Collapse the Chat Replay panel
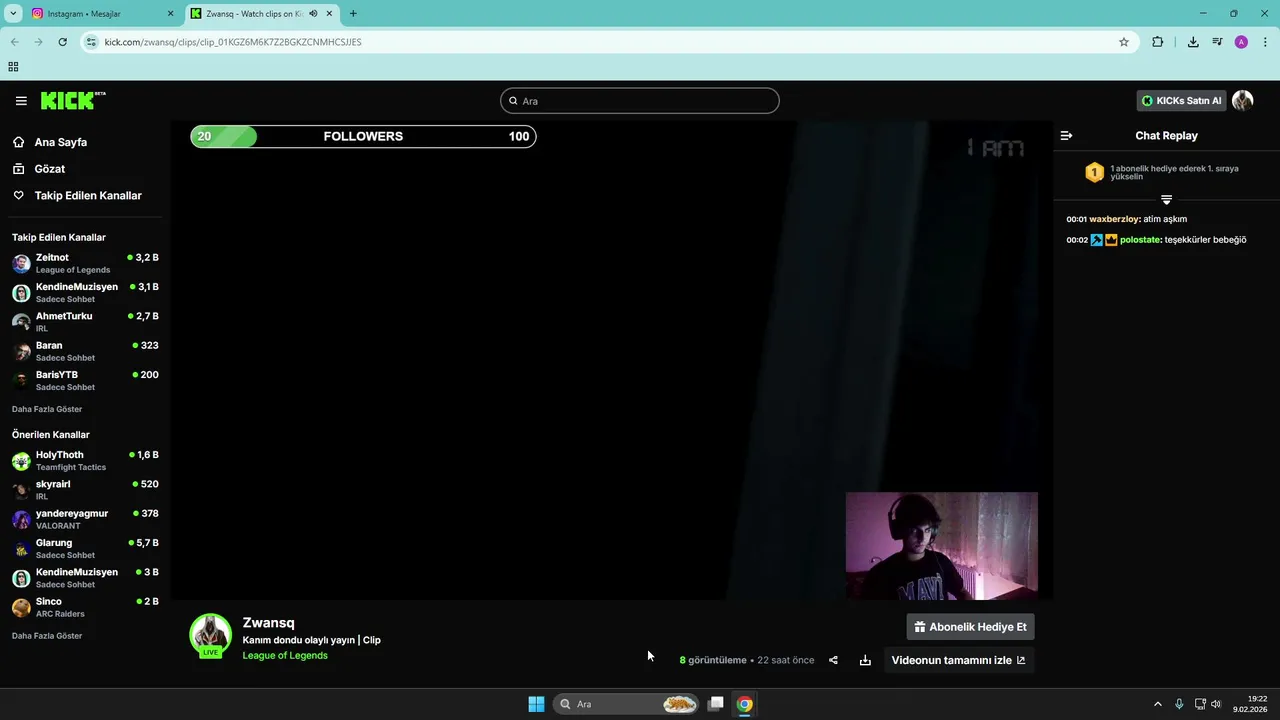This screenshot has height=720, width=1280. point(1066,136)
